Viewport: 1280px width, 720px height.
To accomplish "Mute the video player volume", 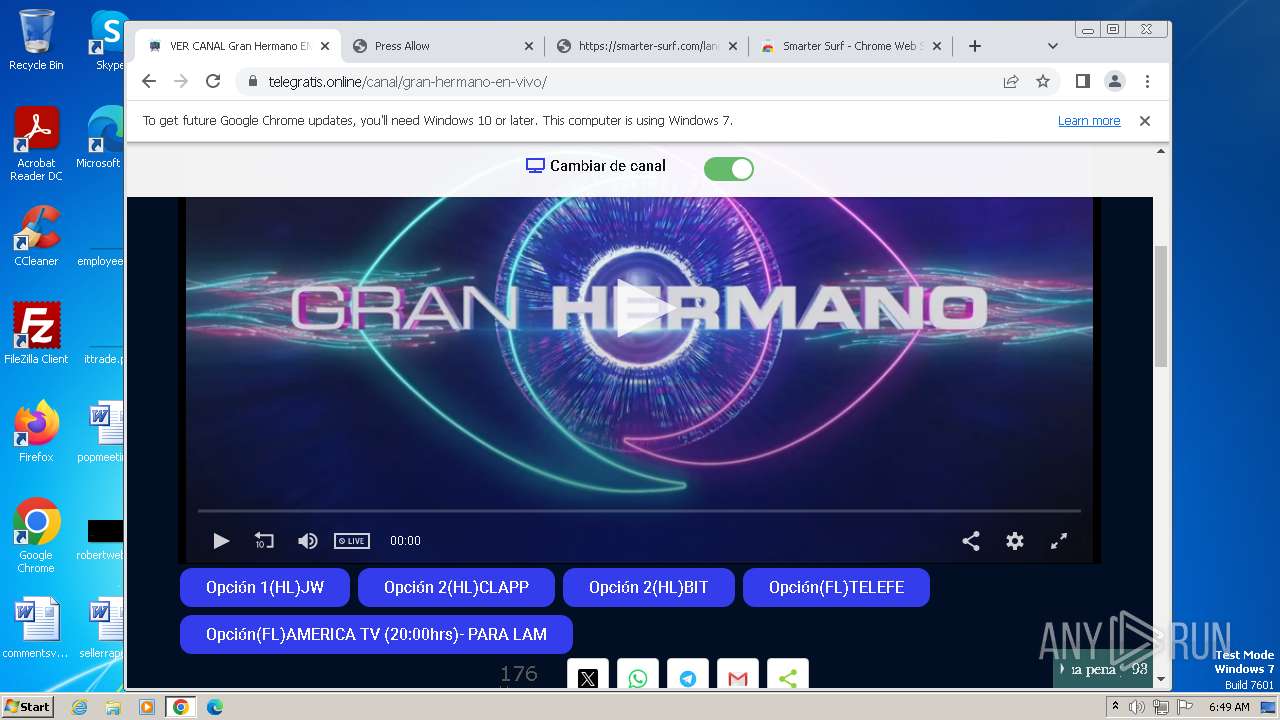I will tap(308, 541).
